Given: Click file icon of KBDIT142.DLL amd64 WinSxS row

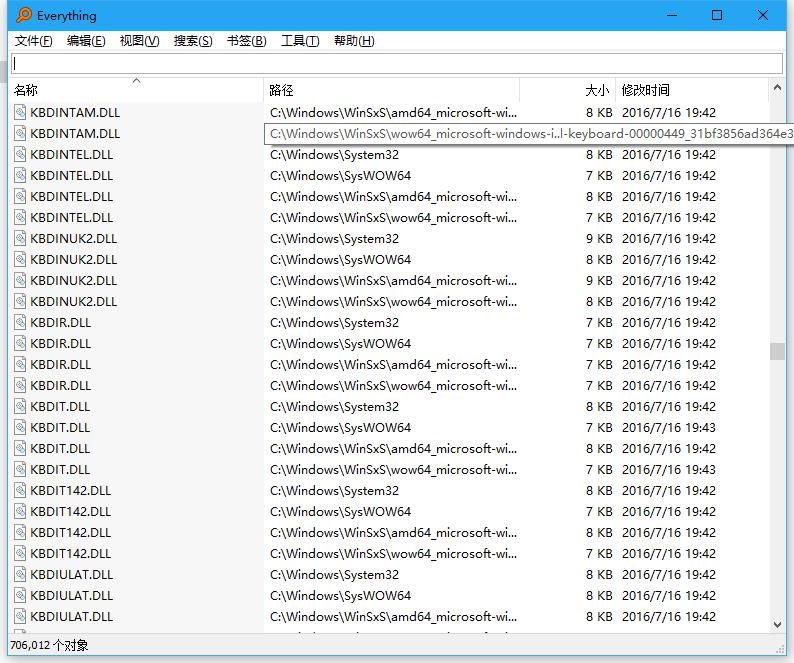Looking at the screenshot, I should [20, 533].
